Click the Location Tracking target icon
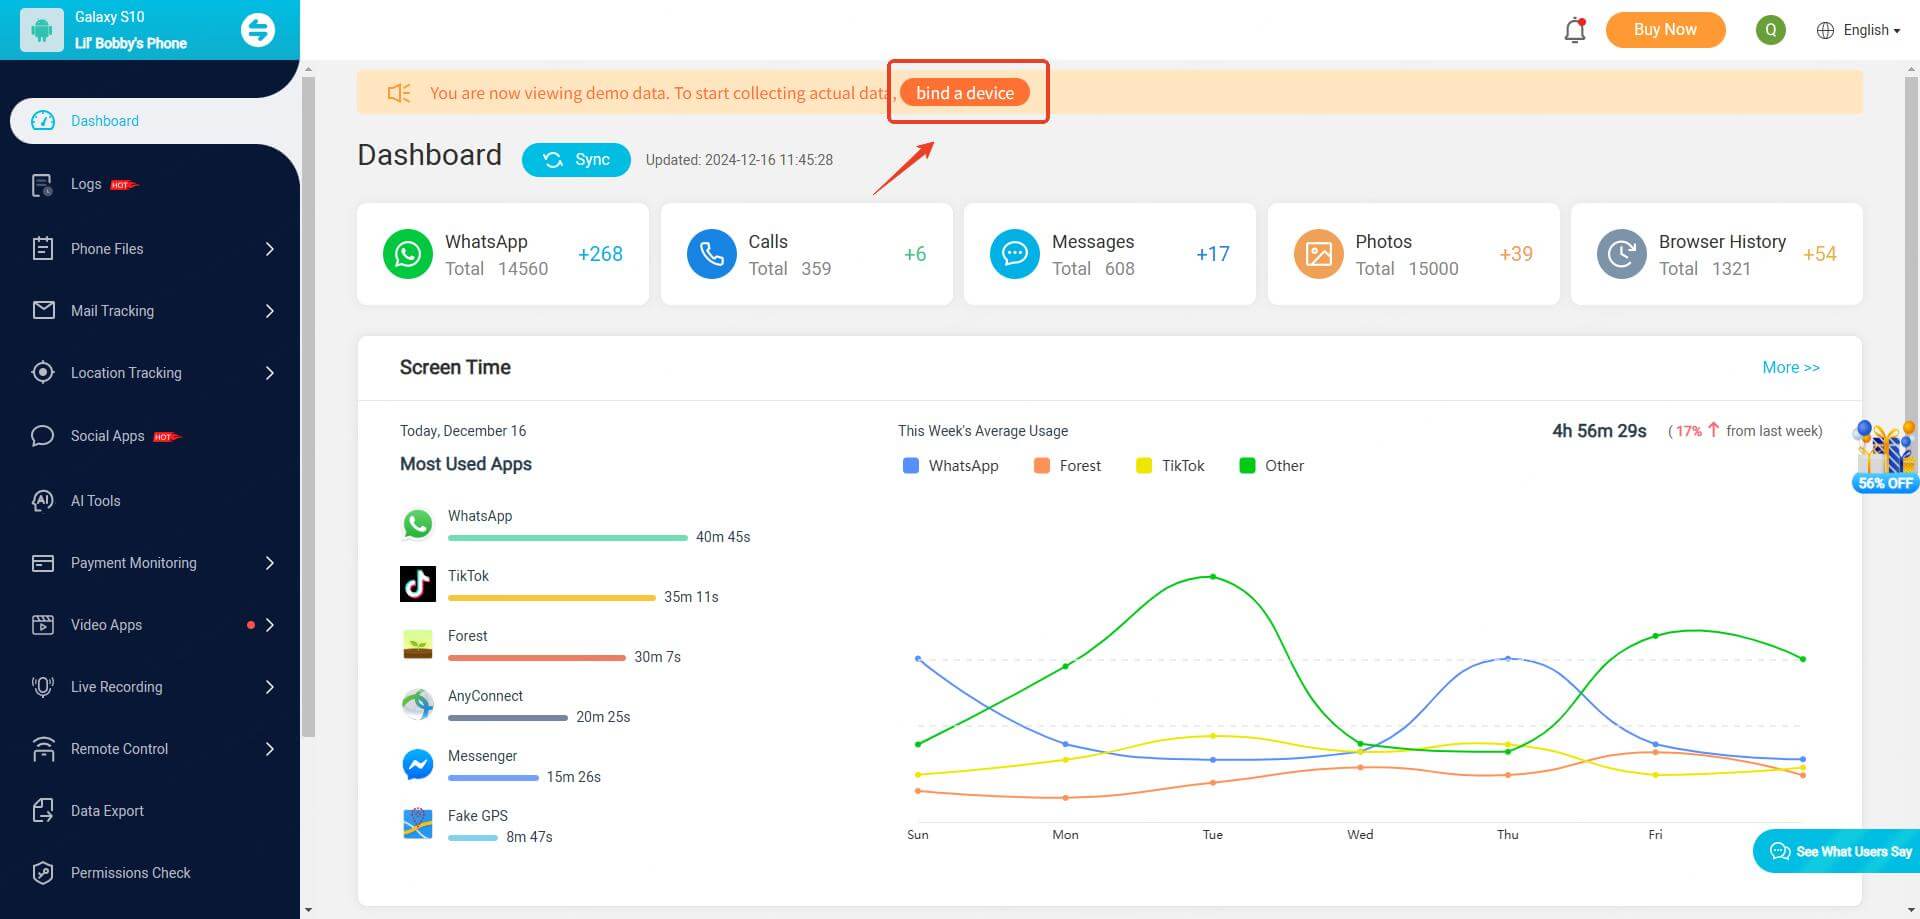The width and height of the screenshot is (1920, 919). (43, 373)
